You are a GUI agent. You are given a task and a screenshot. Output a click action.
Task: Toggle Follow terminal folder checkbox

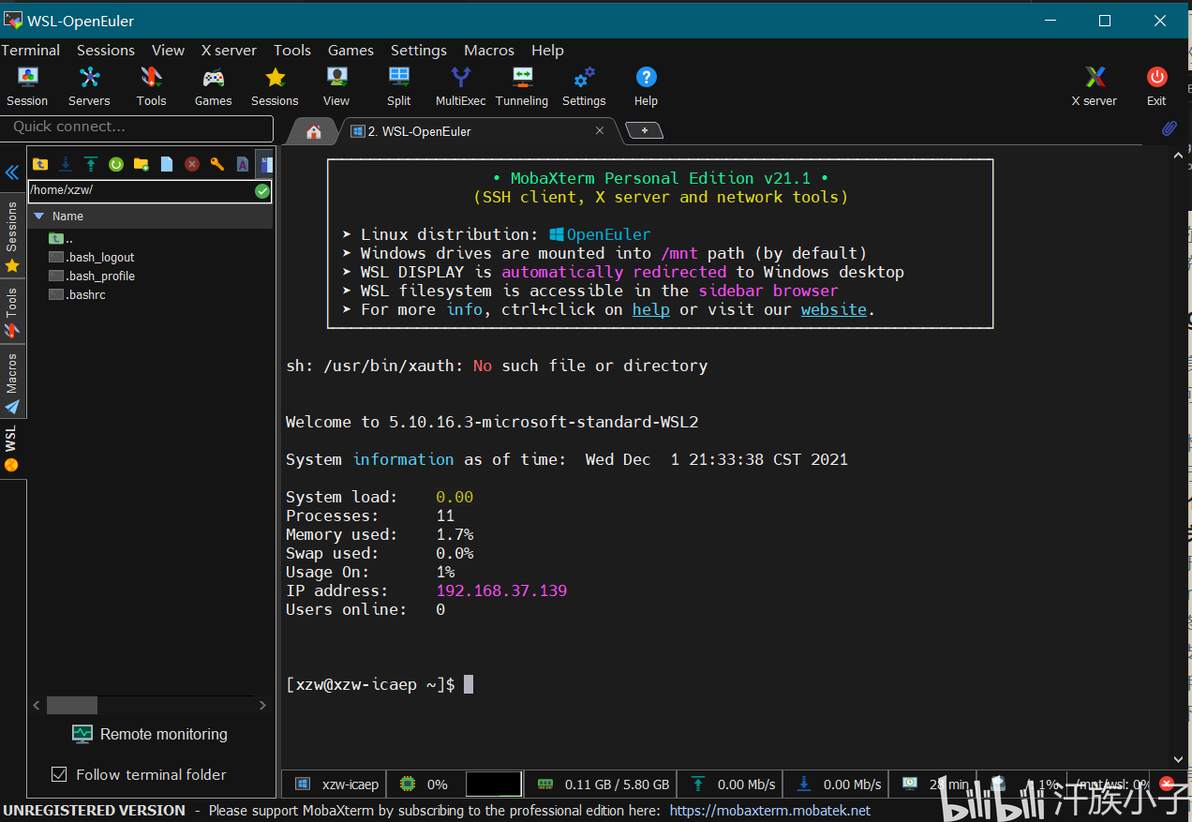point(59,774)
